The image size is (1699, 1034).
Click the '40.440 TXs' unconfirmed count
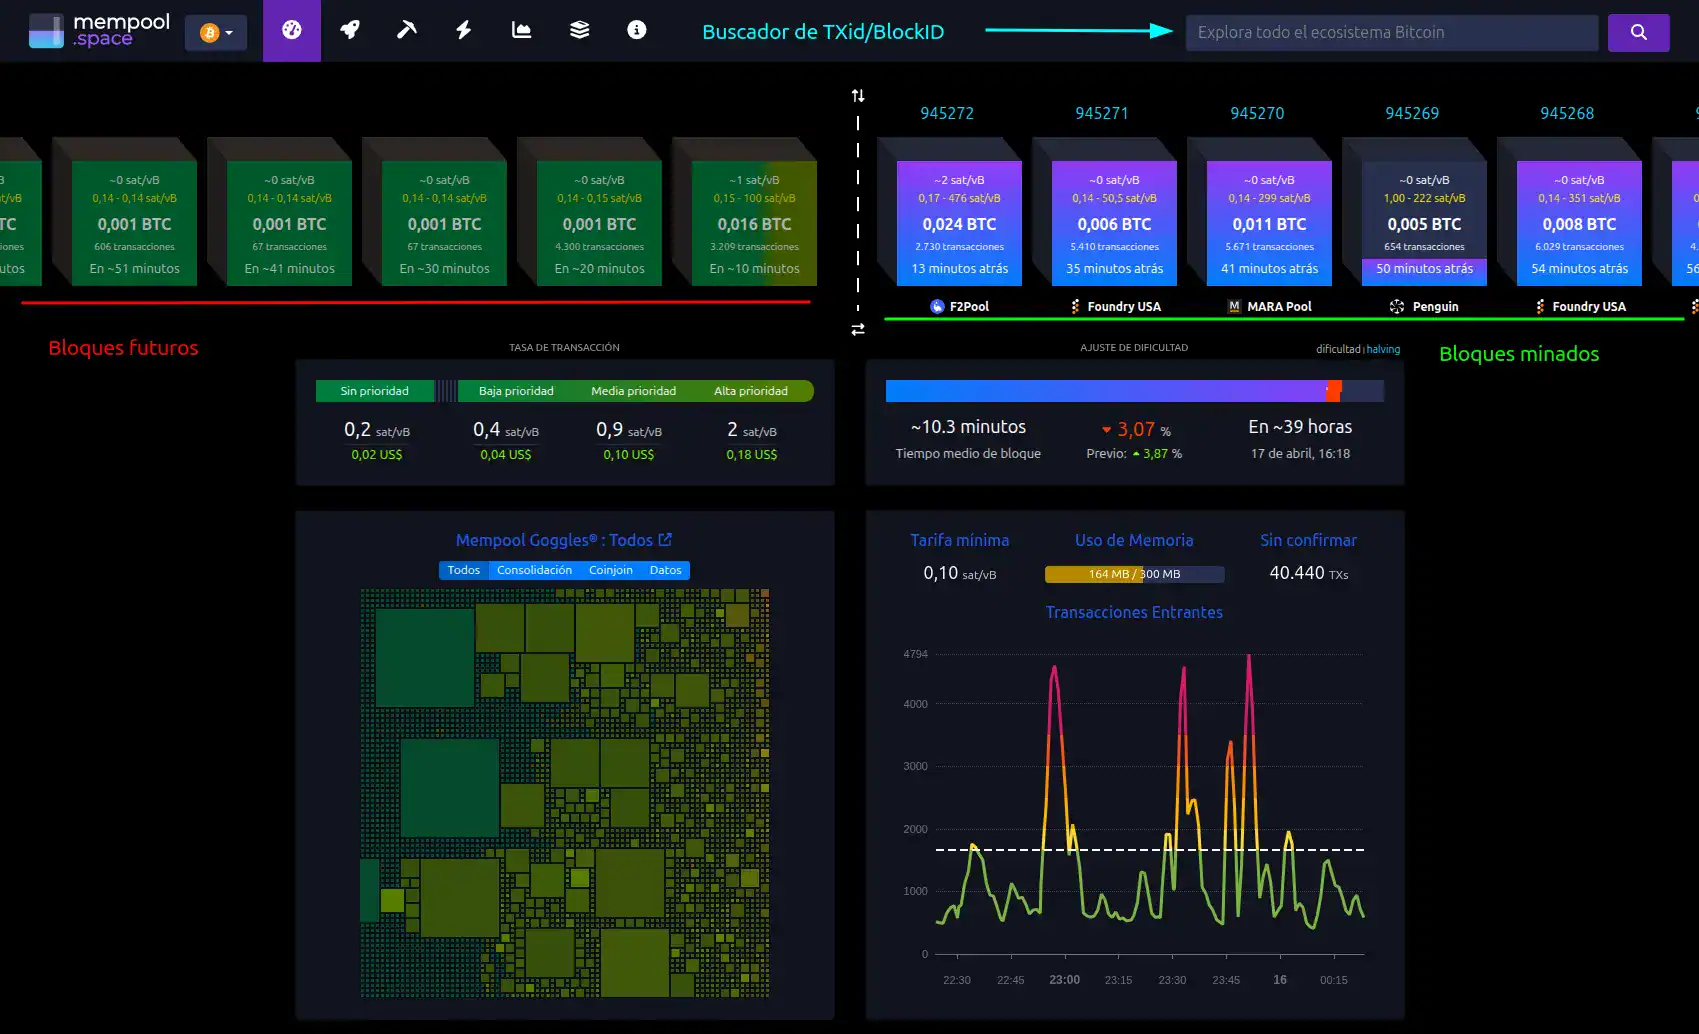(x=1308, y=573)
